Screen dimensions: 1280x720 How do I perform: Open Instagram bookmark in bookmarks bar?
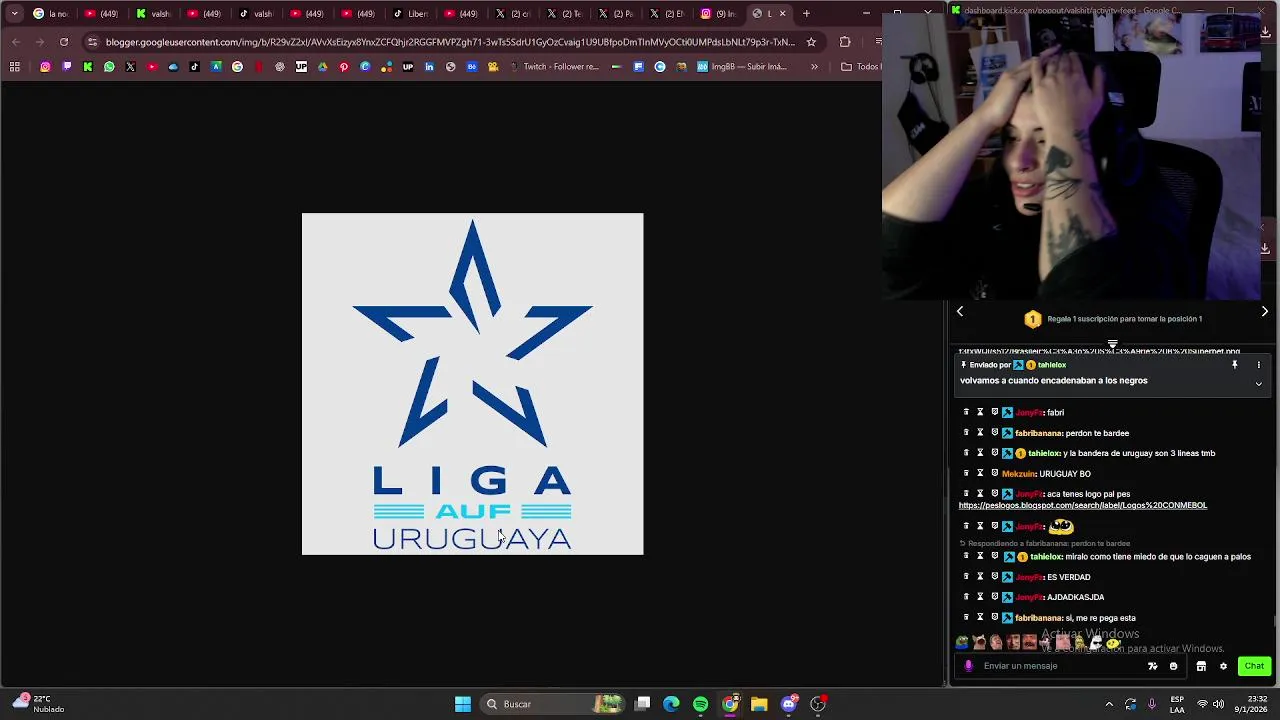[x=45, y=67]
